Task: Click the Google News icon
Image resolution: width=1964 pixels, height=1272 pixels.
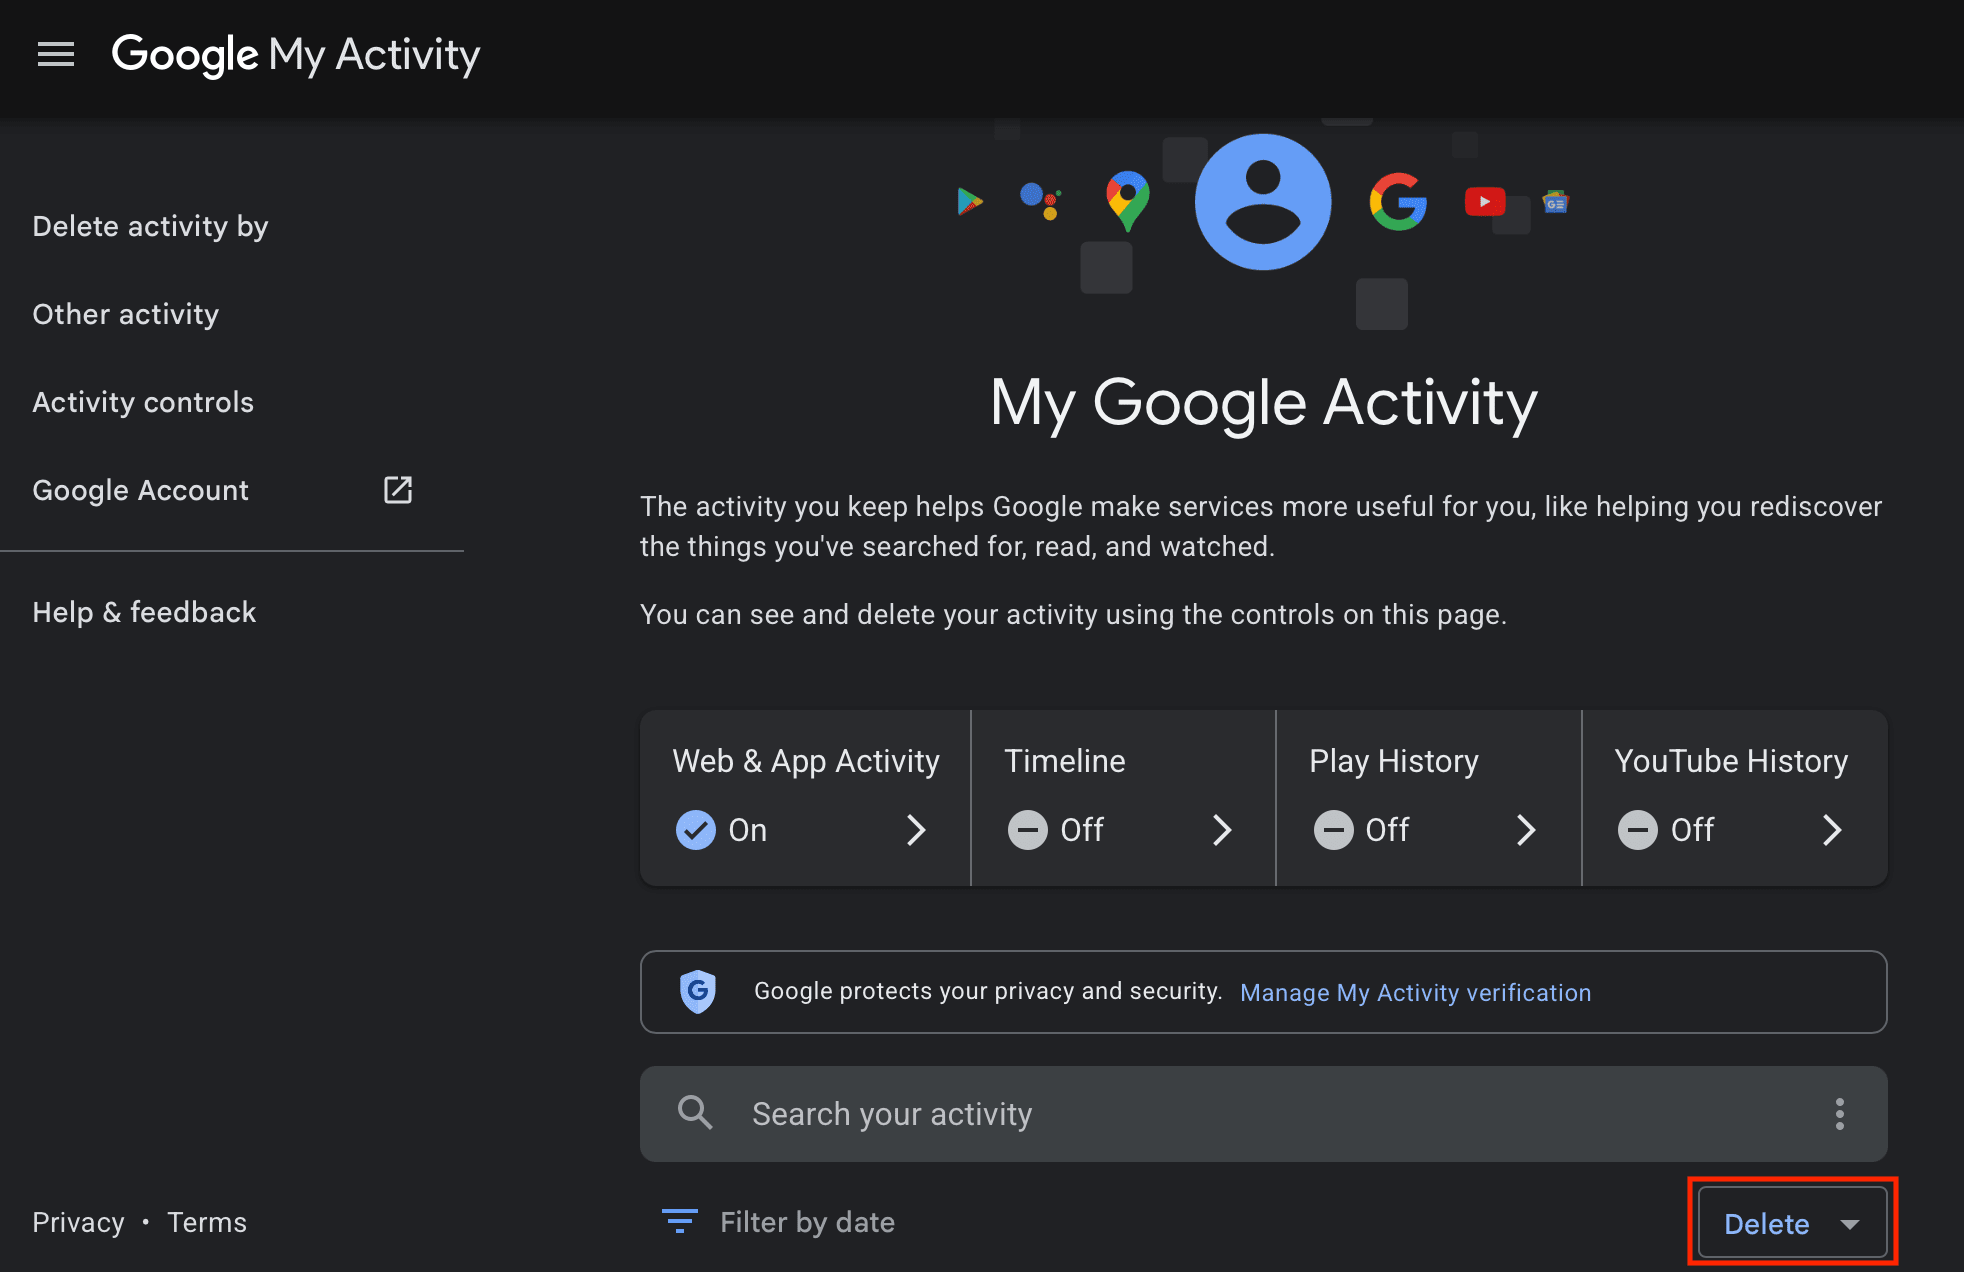Action: 1556,203
